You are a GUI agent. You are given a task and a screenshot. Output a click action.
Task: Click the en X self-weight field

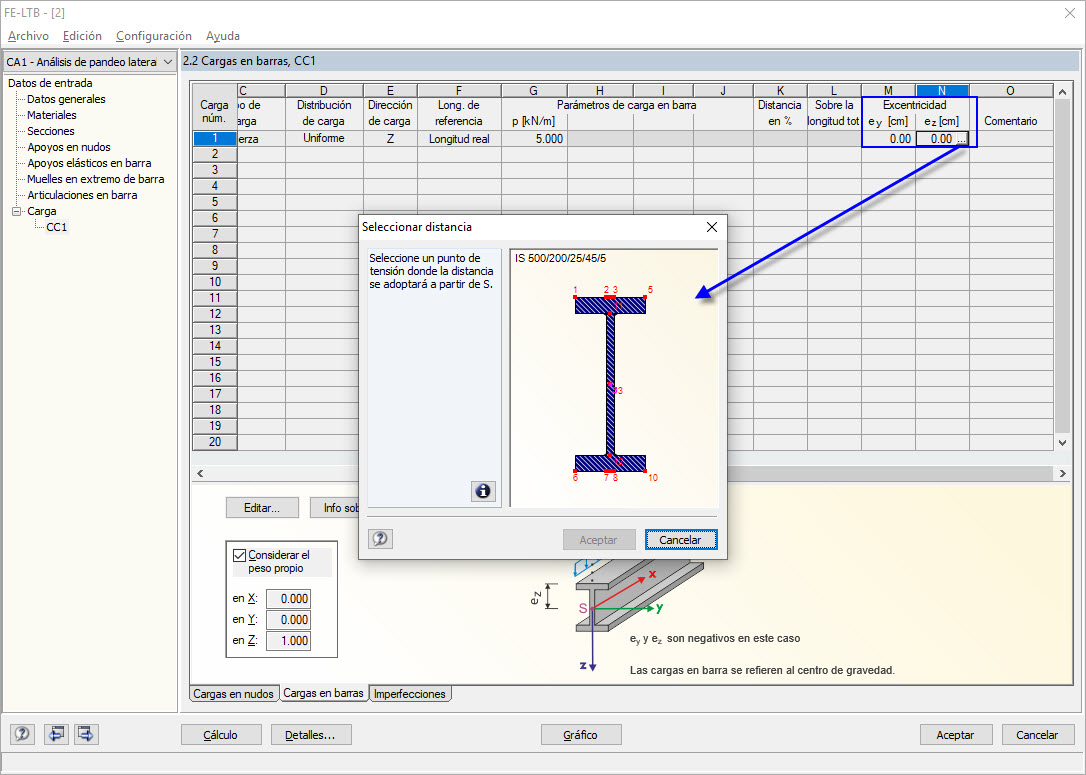click(288, 598)
